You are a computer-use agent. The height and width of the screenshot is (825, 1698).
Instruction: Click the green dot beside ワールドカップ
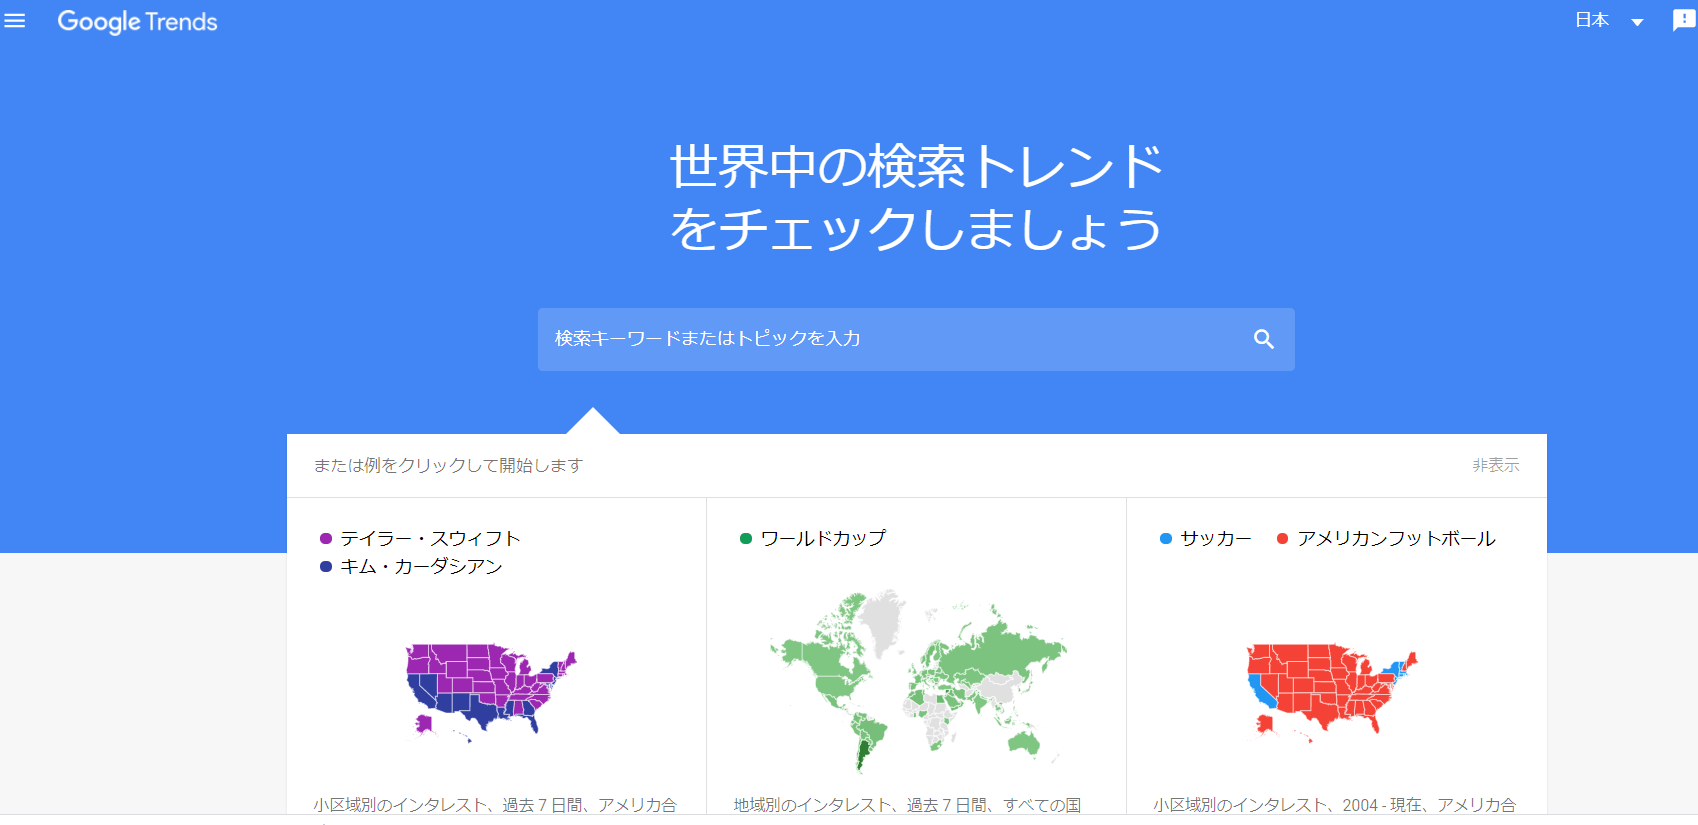[x=746, y=539]
